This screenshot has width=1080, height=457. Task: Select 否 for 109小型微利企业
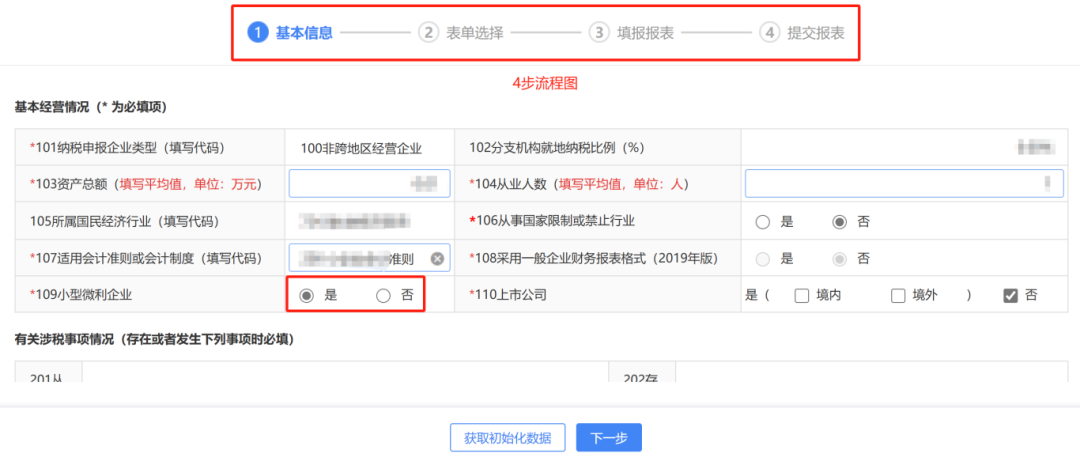click(x=383, y=295)
